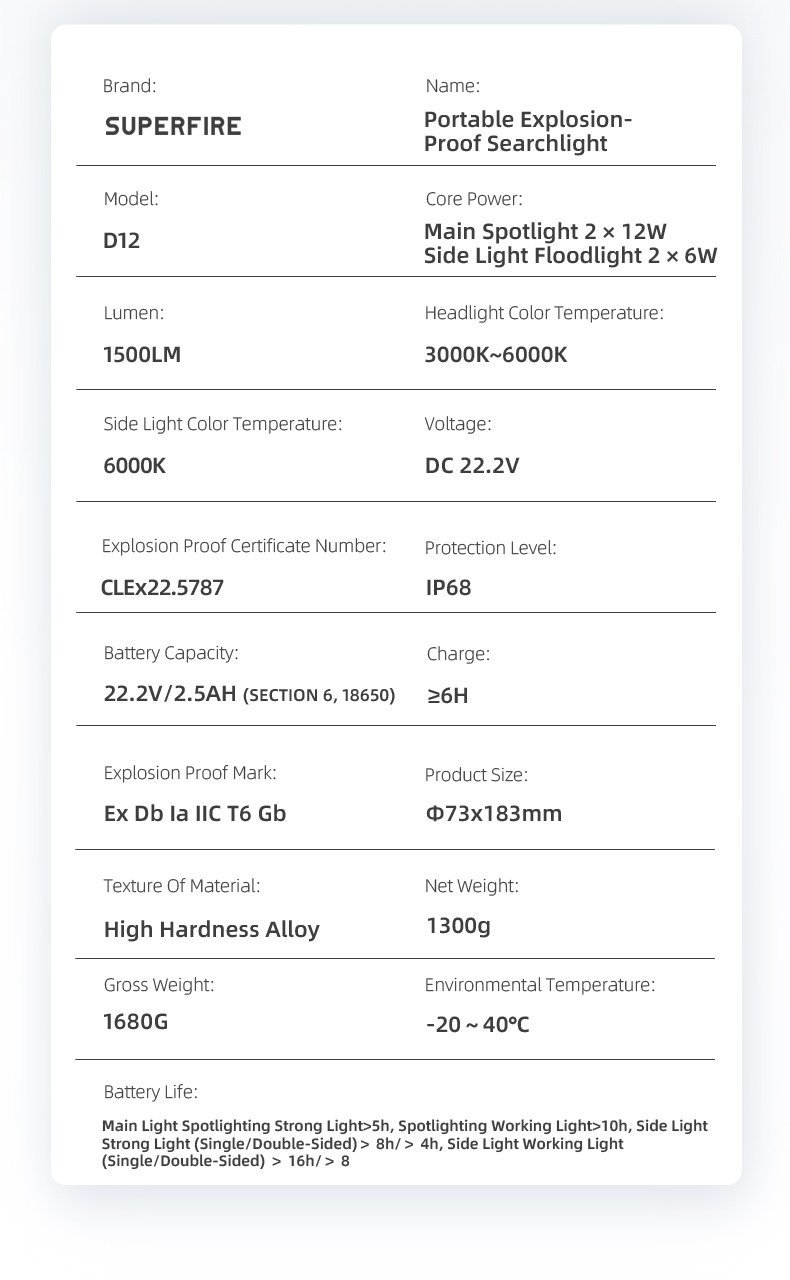Select the IP68 protection level value

point(448,587)
